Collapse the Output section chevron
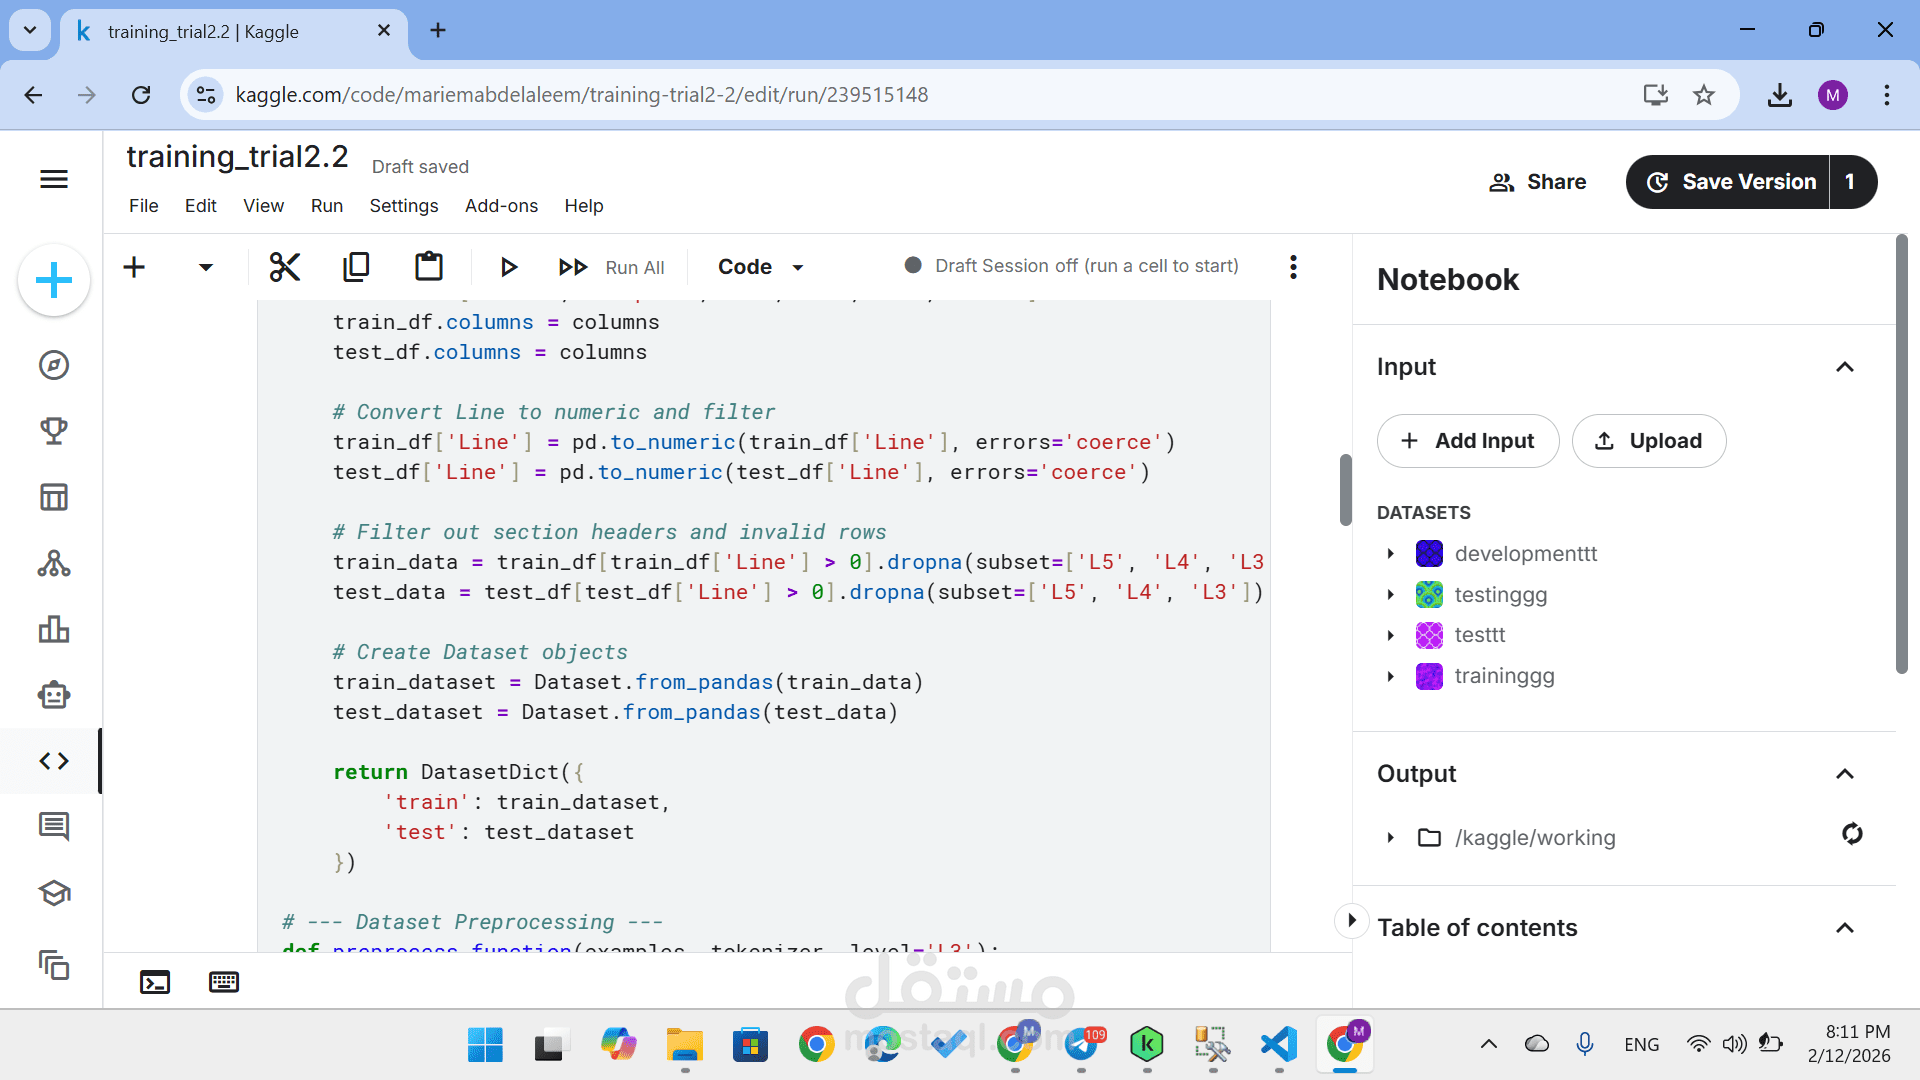The width and height of the screenshot is (1920, 1080). point(1845,774)
